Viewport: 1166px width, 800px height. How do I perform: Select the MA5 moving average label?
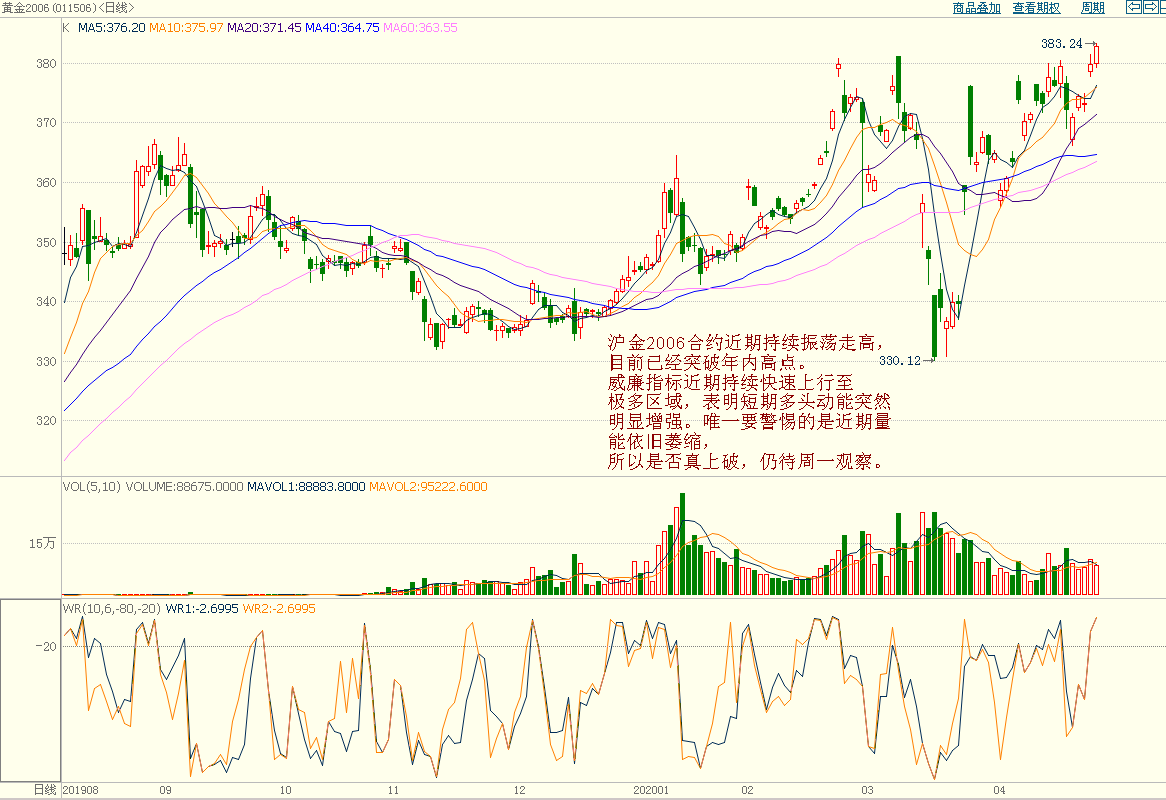point(111,28)
